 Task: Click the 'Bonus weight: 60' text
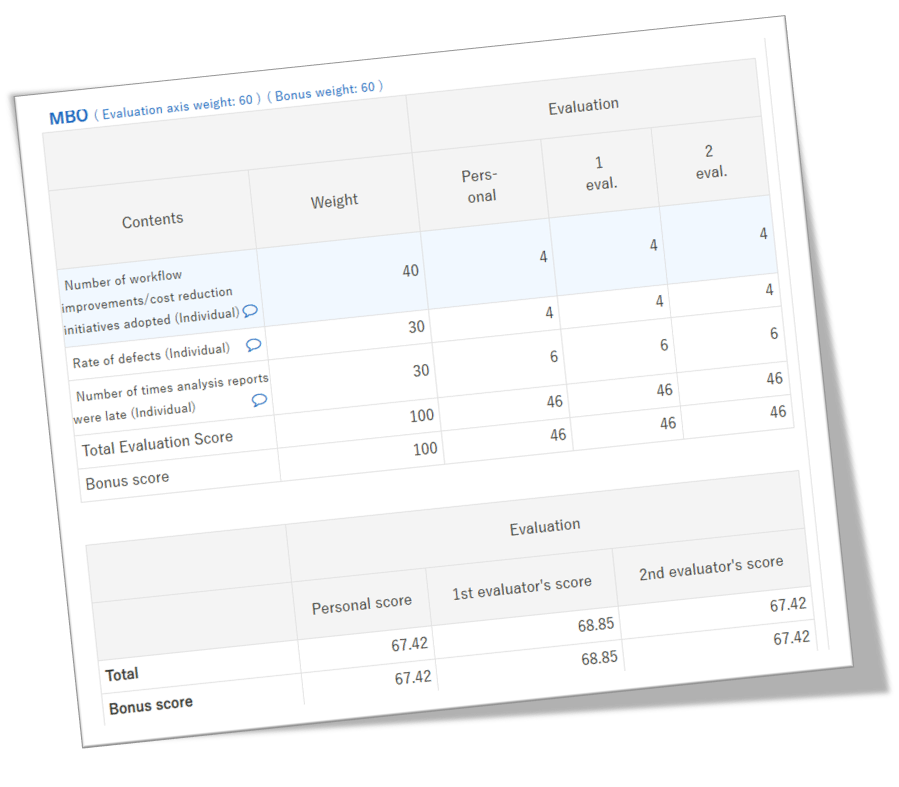click(x=325, y=91)
